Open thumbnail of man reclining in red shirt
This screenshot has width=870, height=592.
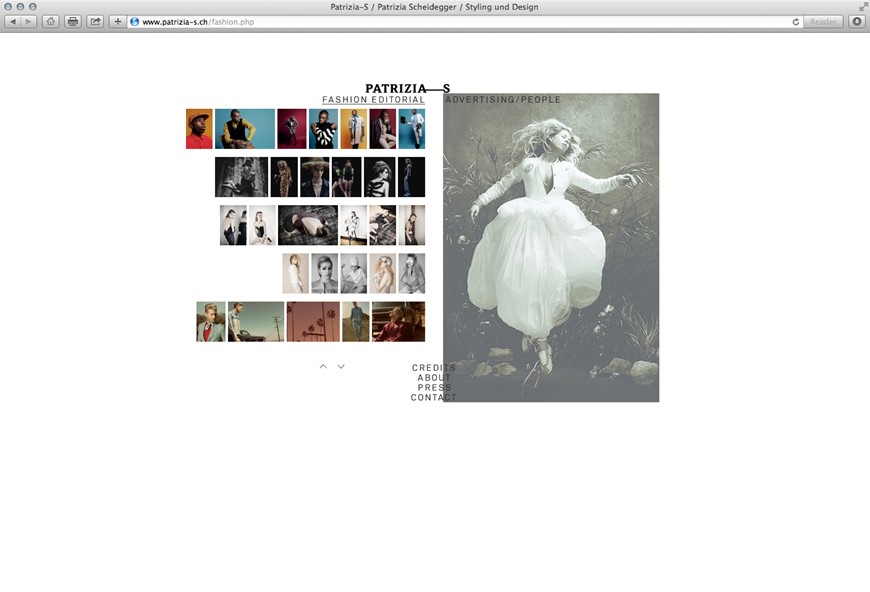click(398, 322)
